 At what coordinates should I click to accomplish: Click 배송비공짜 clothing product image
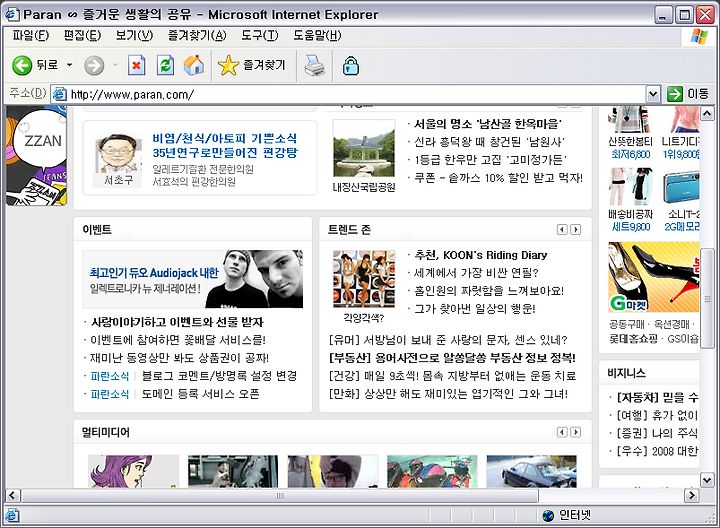[630, 187]
